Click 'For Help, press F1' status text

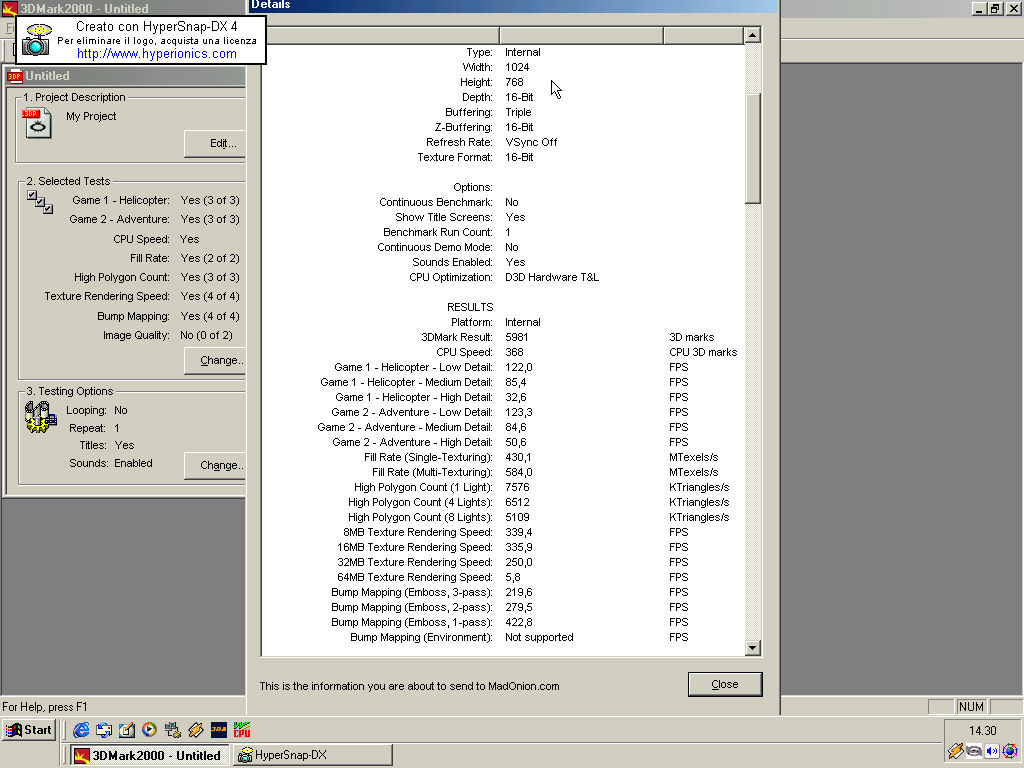coord(44,707)
